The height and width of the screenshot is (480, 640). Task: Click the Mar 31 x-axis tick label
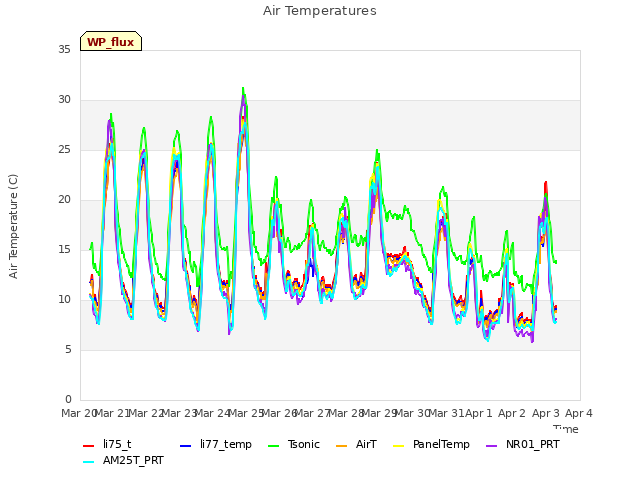click(446, 413)
